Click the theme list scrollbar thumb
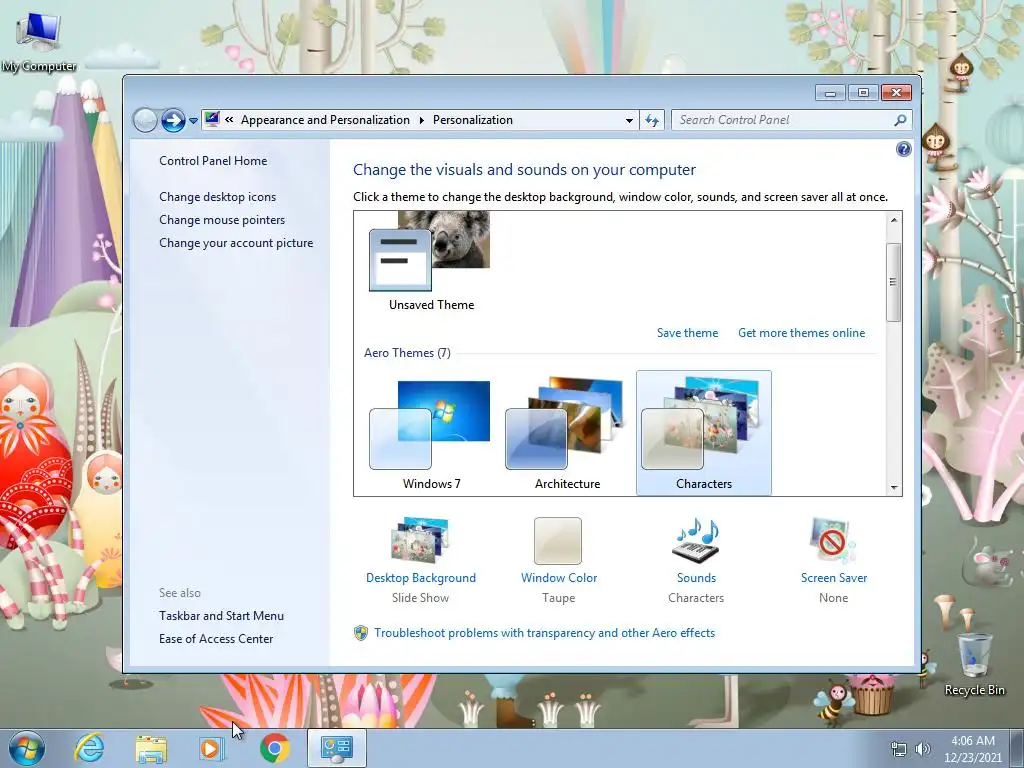This screenshot has height=768, width=1024. tap(894, 282)
